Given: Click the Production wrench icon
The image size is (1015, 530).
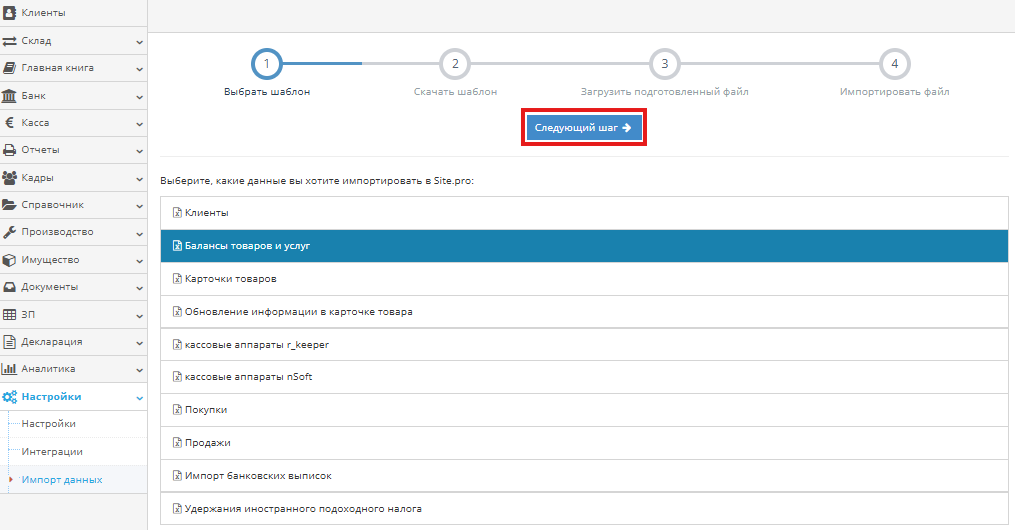Looking at the screenshot, I should (x=10, y=232).
